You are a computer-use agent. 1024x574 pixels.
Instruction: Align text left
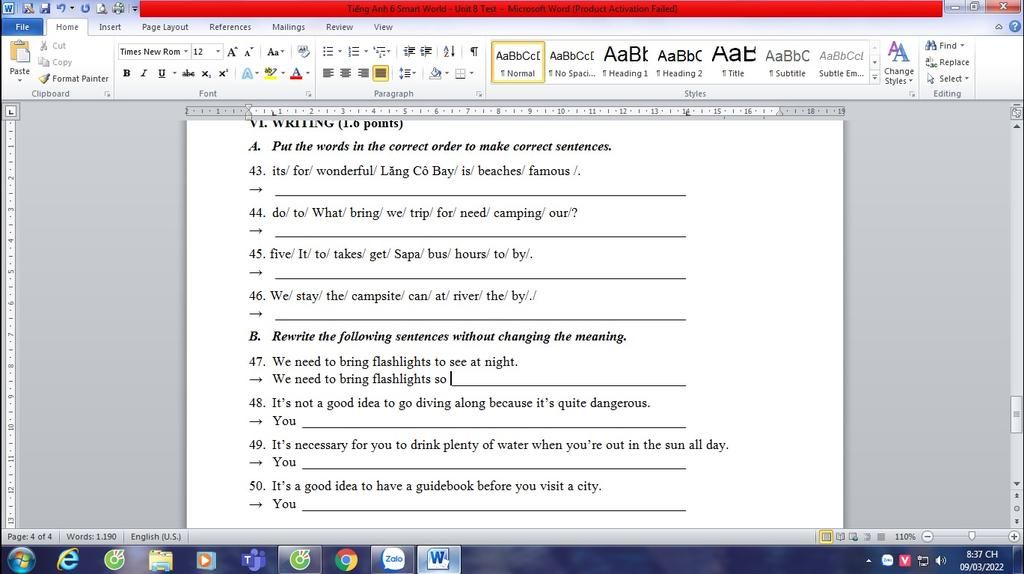click(x=328, y=73)
